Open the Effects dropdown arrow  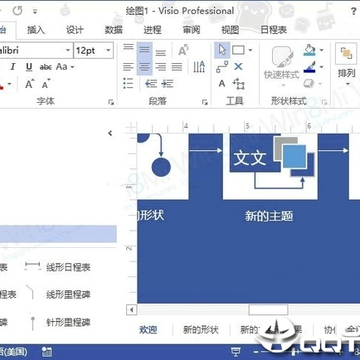click(321, 84)
